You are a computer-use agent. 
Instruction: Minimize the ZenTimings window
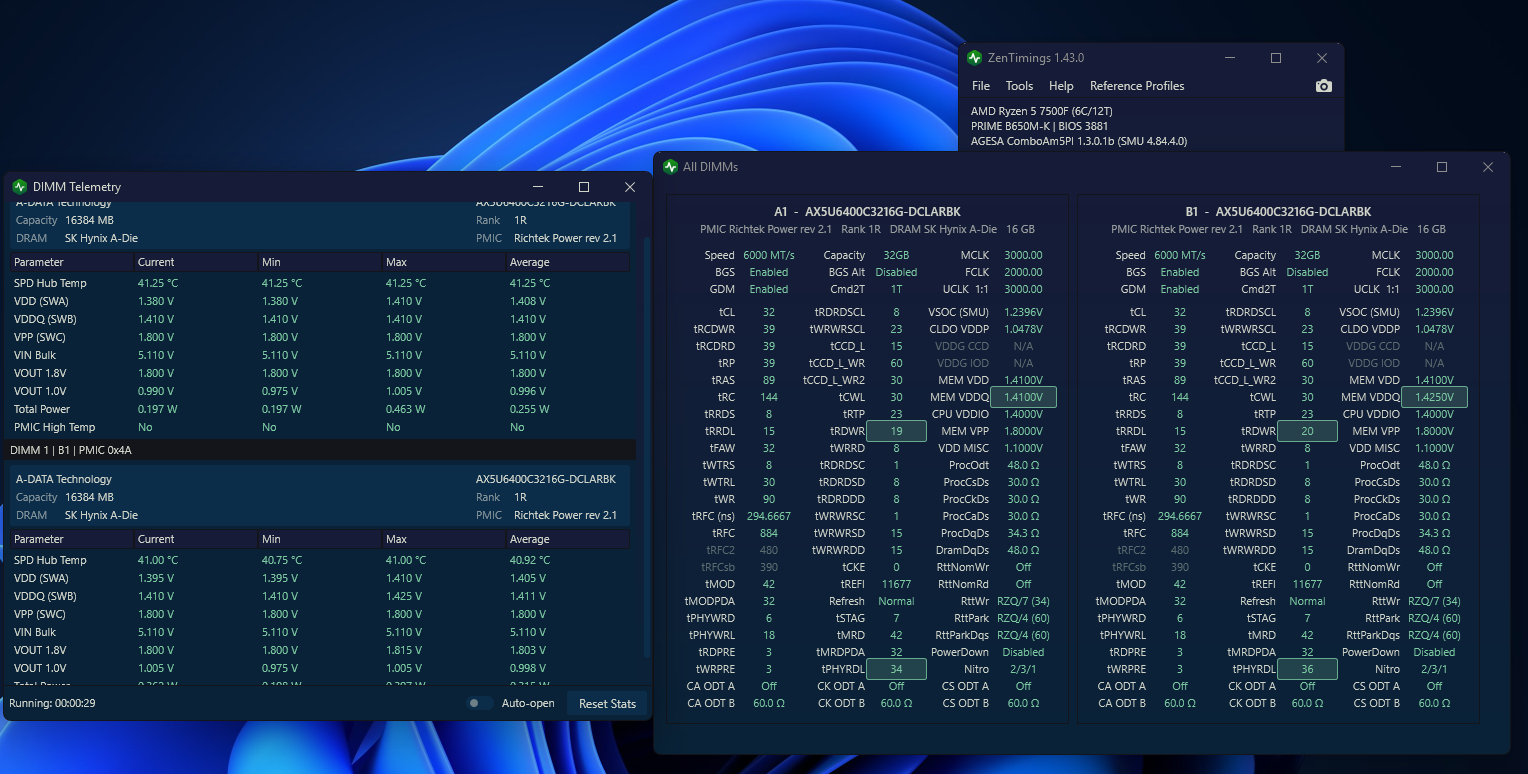tap(1230, 58)
